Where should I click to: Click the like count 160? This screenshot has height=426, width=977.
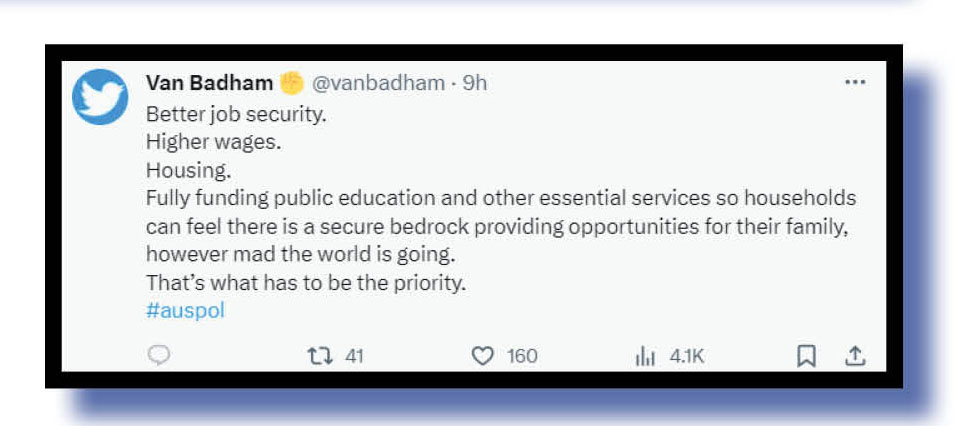521,355
